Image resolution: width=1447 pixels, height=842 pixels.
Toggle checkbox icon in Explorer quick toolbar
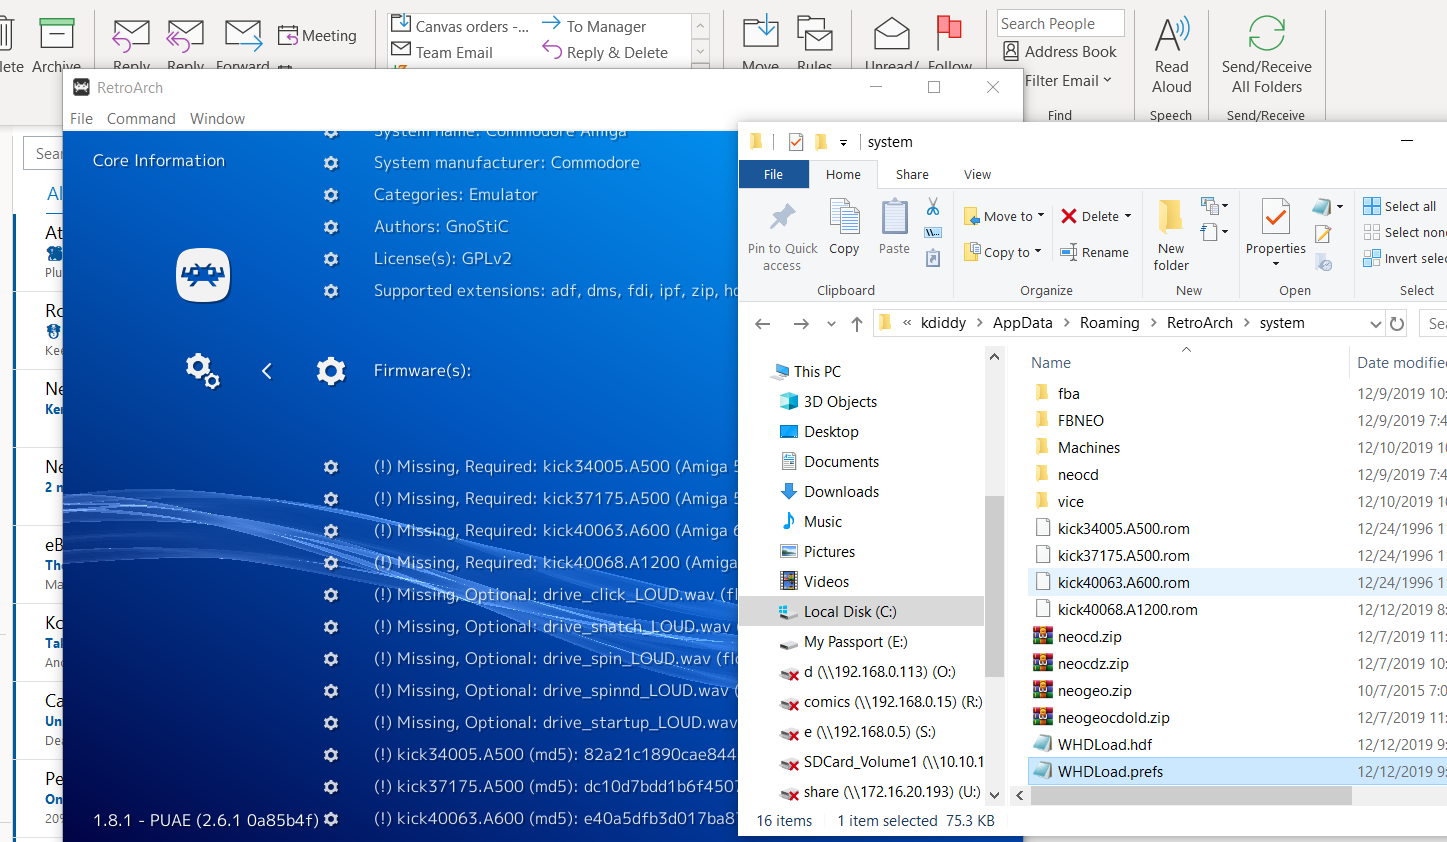796,142
